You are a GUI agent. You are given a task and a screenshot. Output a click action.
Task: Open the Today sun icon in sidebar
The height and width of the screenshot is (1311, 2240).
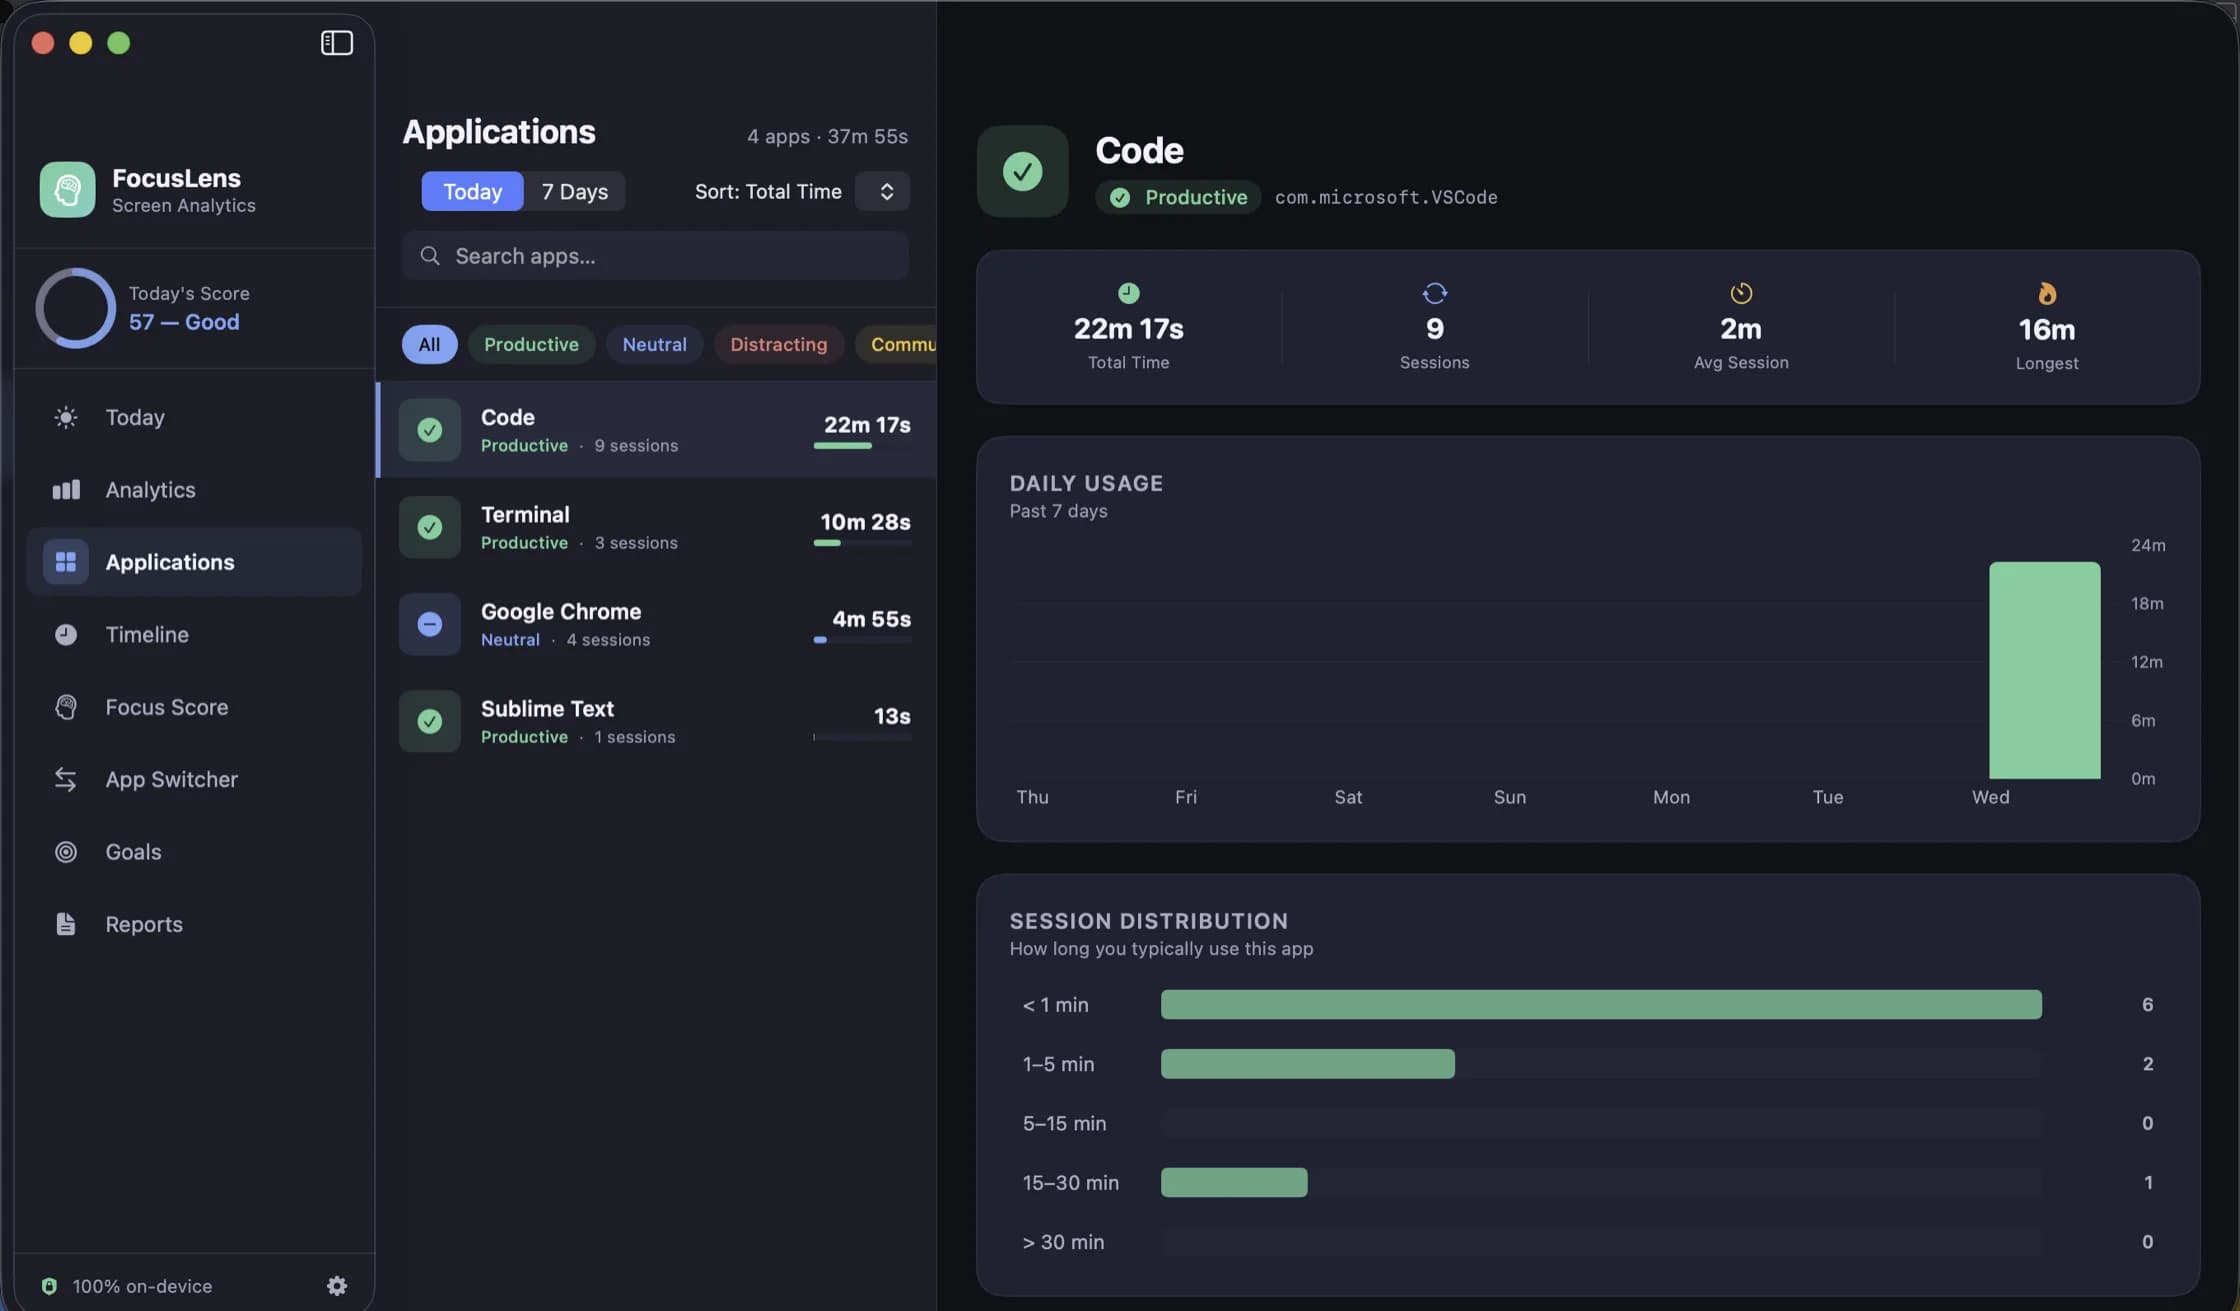tap(66, 417)
